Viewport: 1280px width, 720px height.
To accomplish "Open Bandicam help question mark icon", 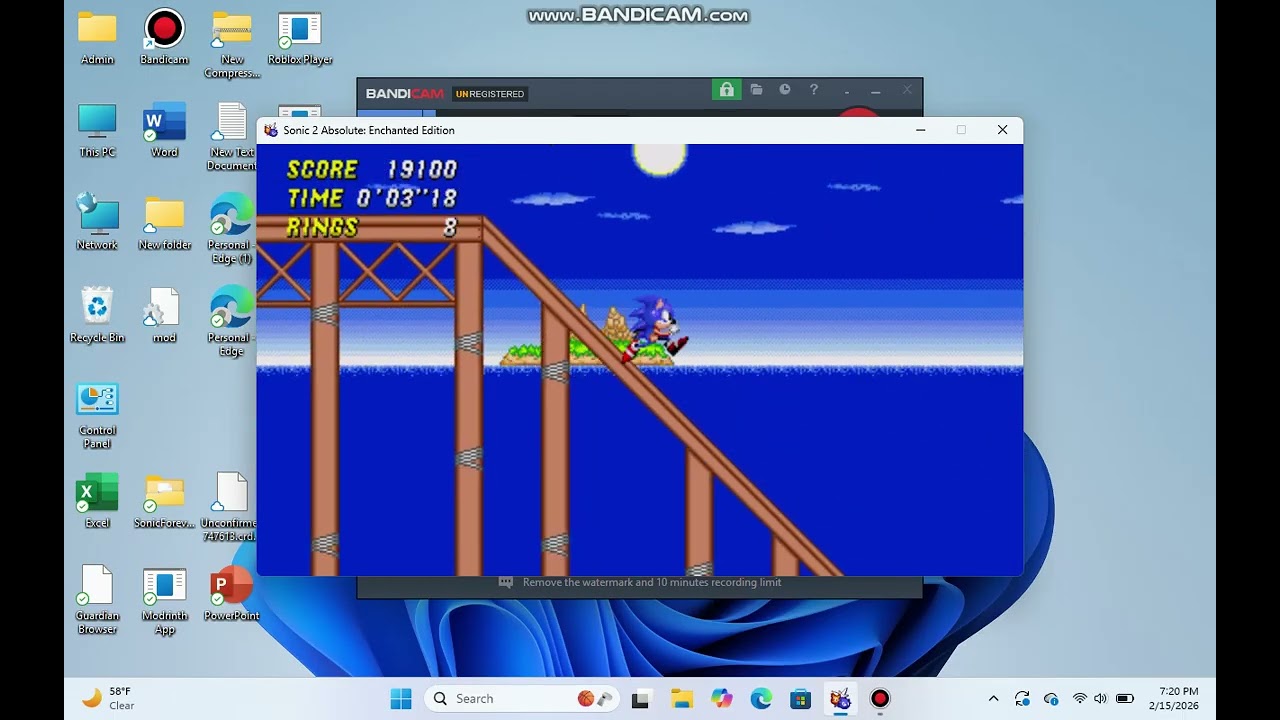I will [813, 90].
